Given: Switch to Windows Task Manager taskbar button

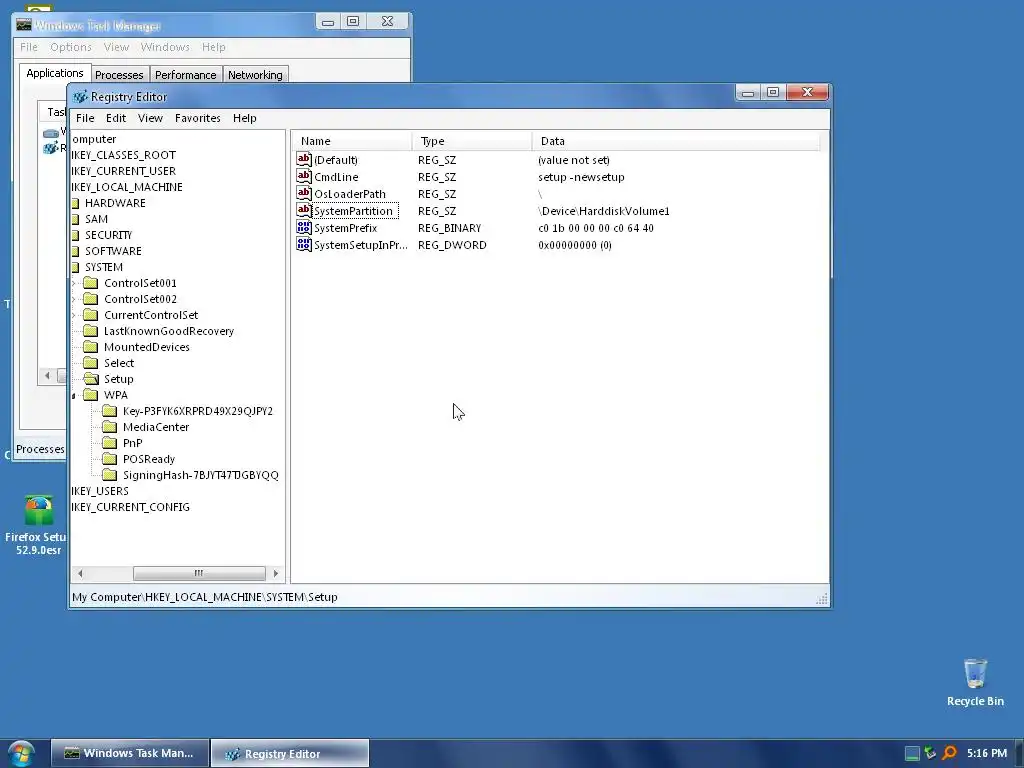Looking at the screenshot, I should pyautogui.click(x=130, y=753).
